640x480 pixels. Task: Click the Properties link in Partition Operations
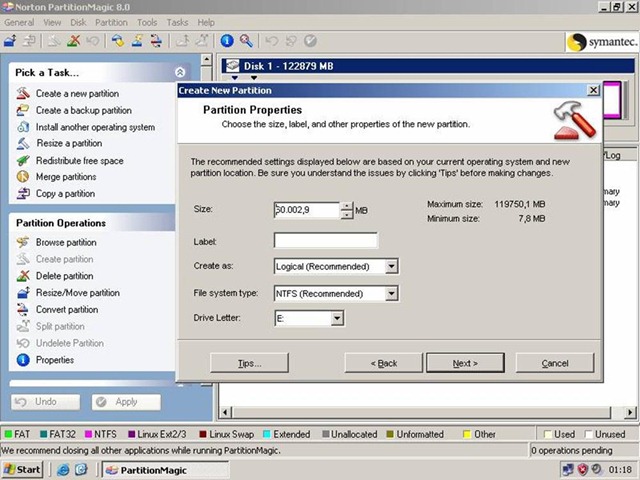pyautogui.click(x=55, y=360)
